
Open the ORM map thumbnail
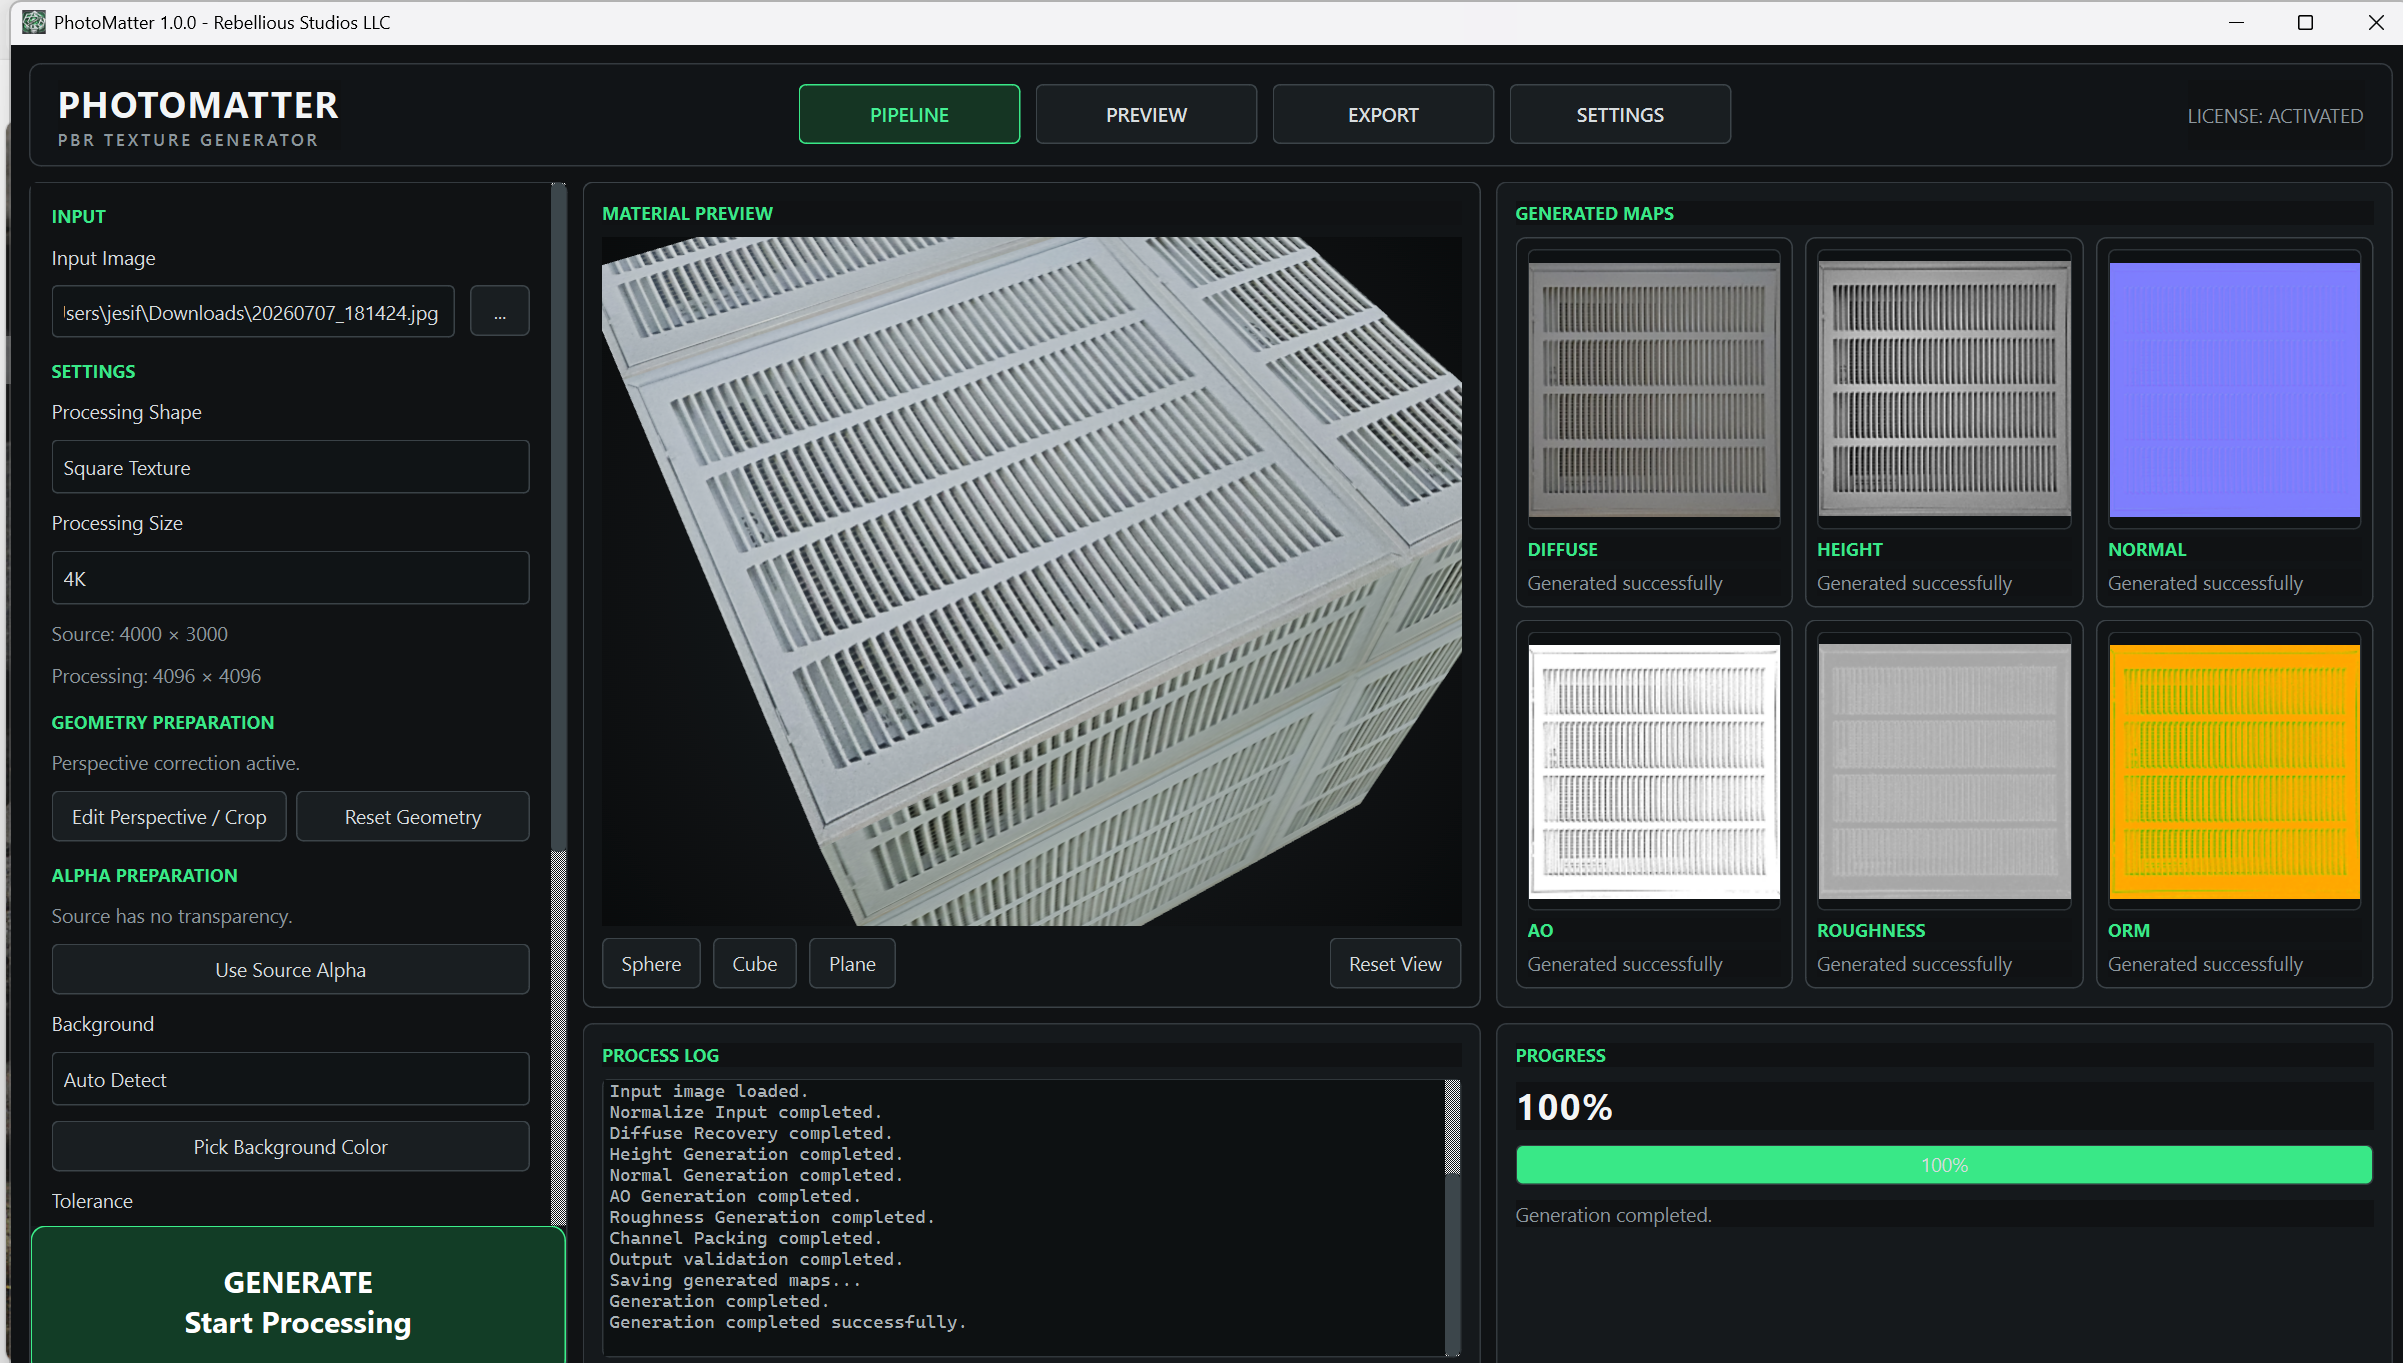tap(2234, 772)
